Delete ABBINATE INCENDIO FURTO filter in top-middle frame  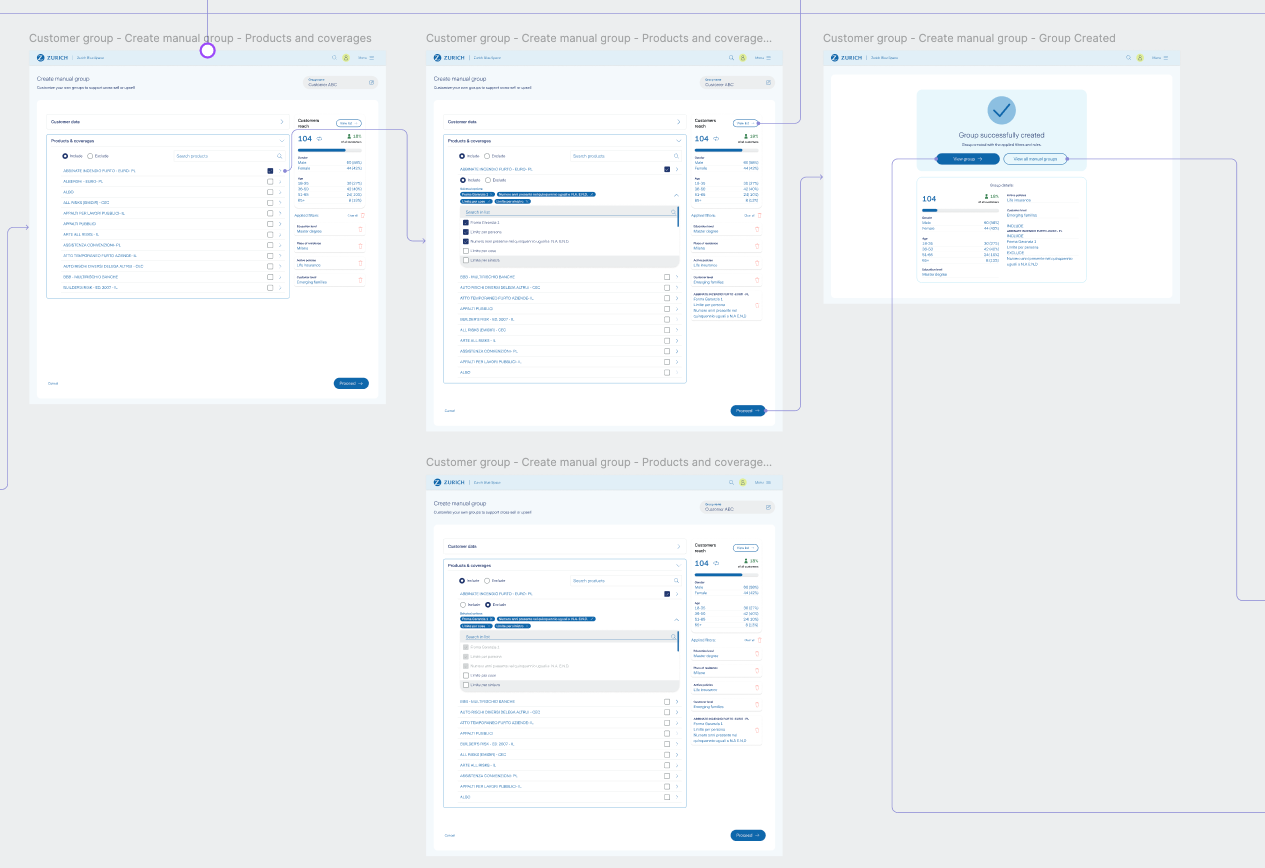pos(757,305)
